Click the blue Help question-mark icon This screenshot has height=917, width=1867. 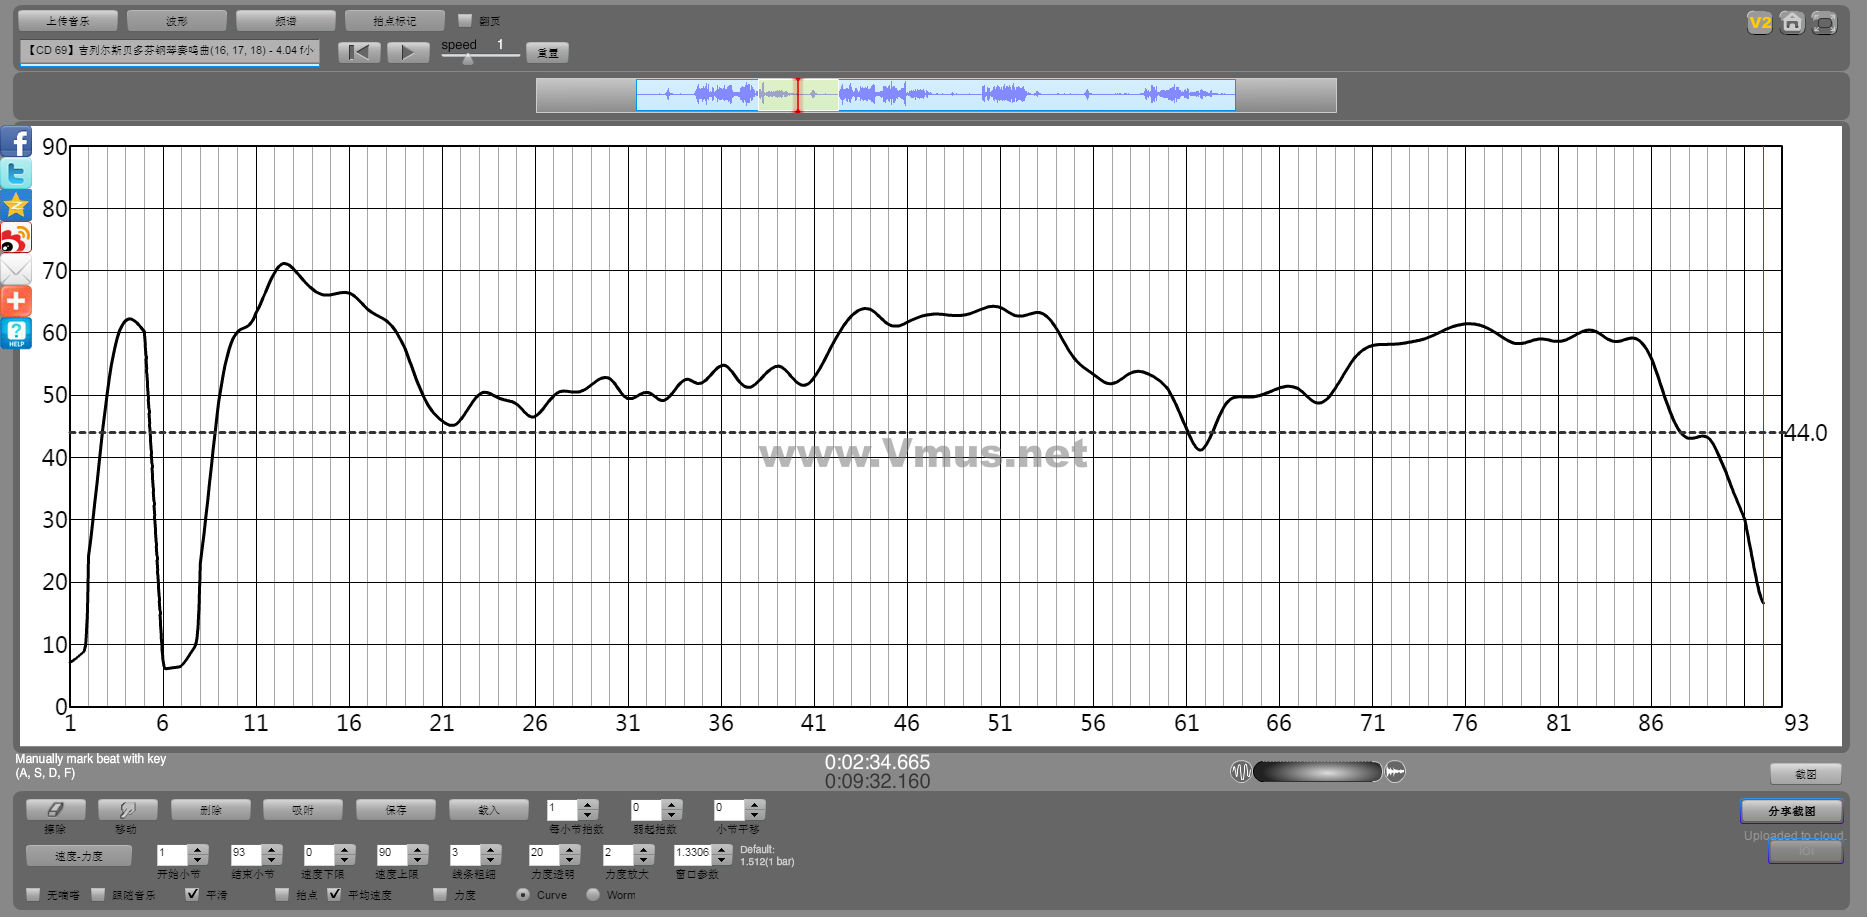coord(16,333)
